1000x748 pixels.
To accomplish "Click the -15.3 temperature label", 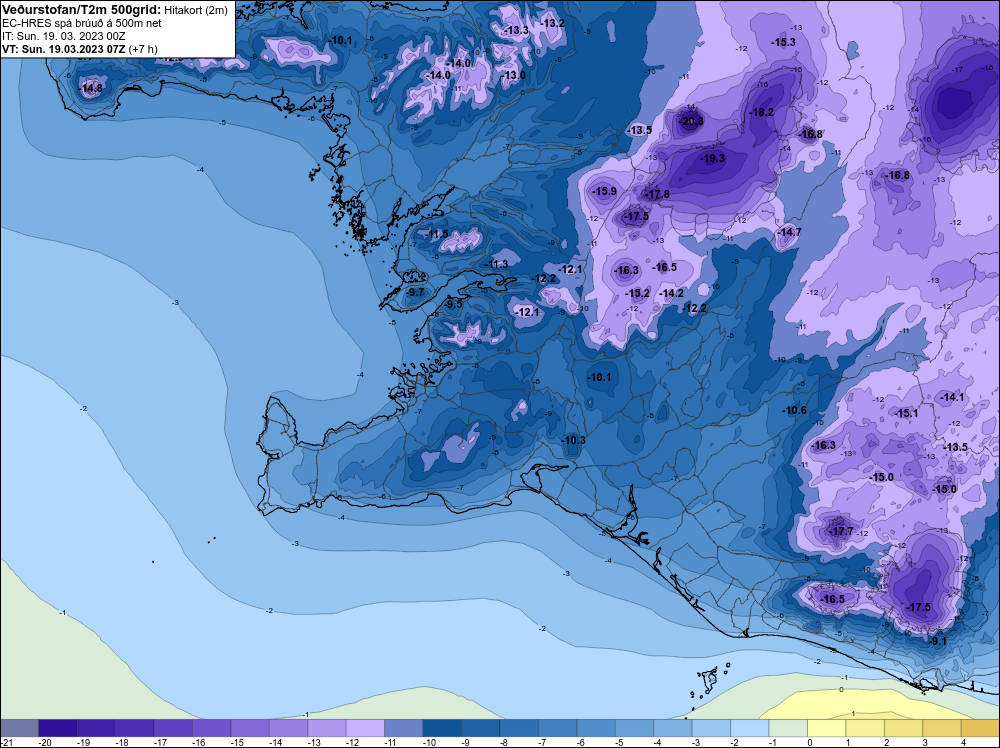I will click(783, 42).
